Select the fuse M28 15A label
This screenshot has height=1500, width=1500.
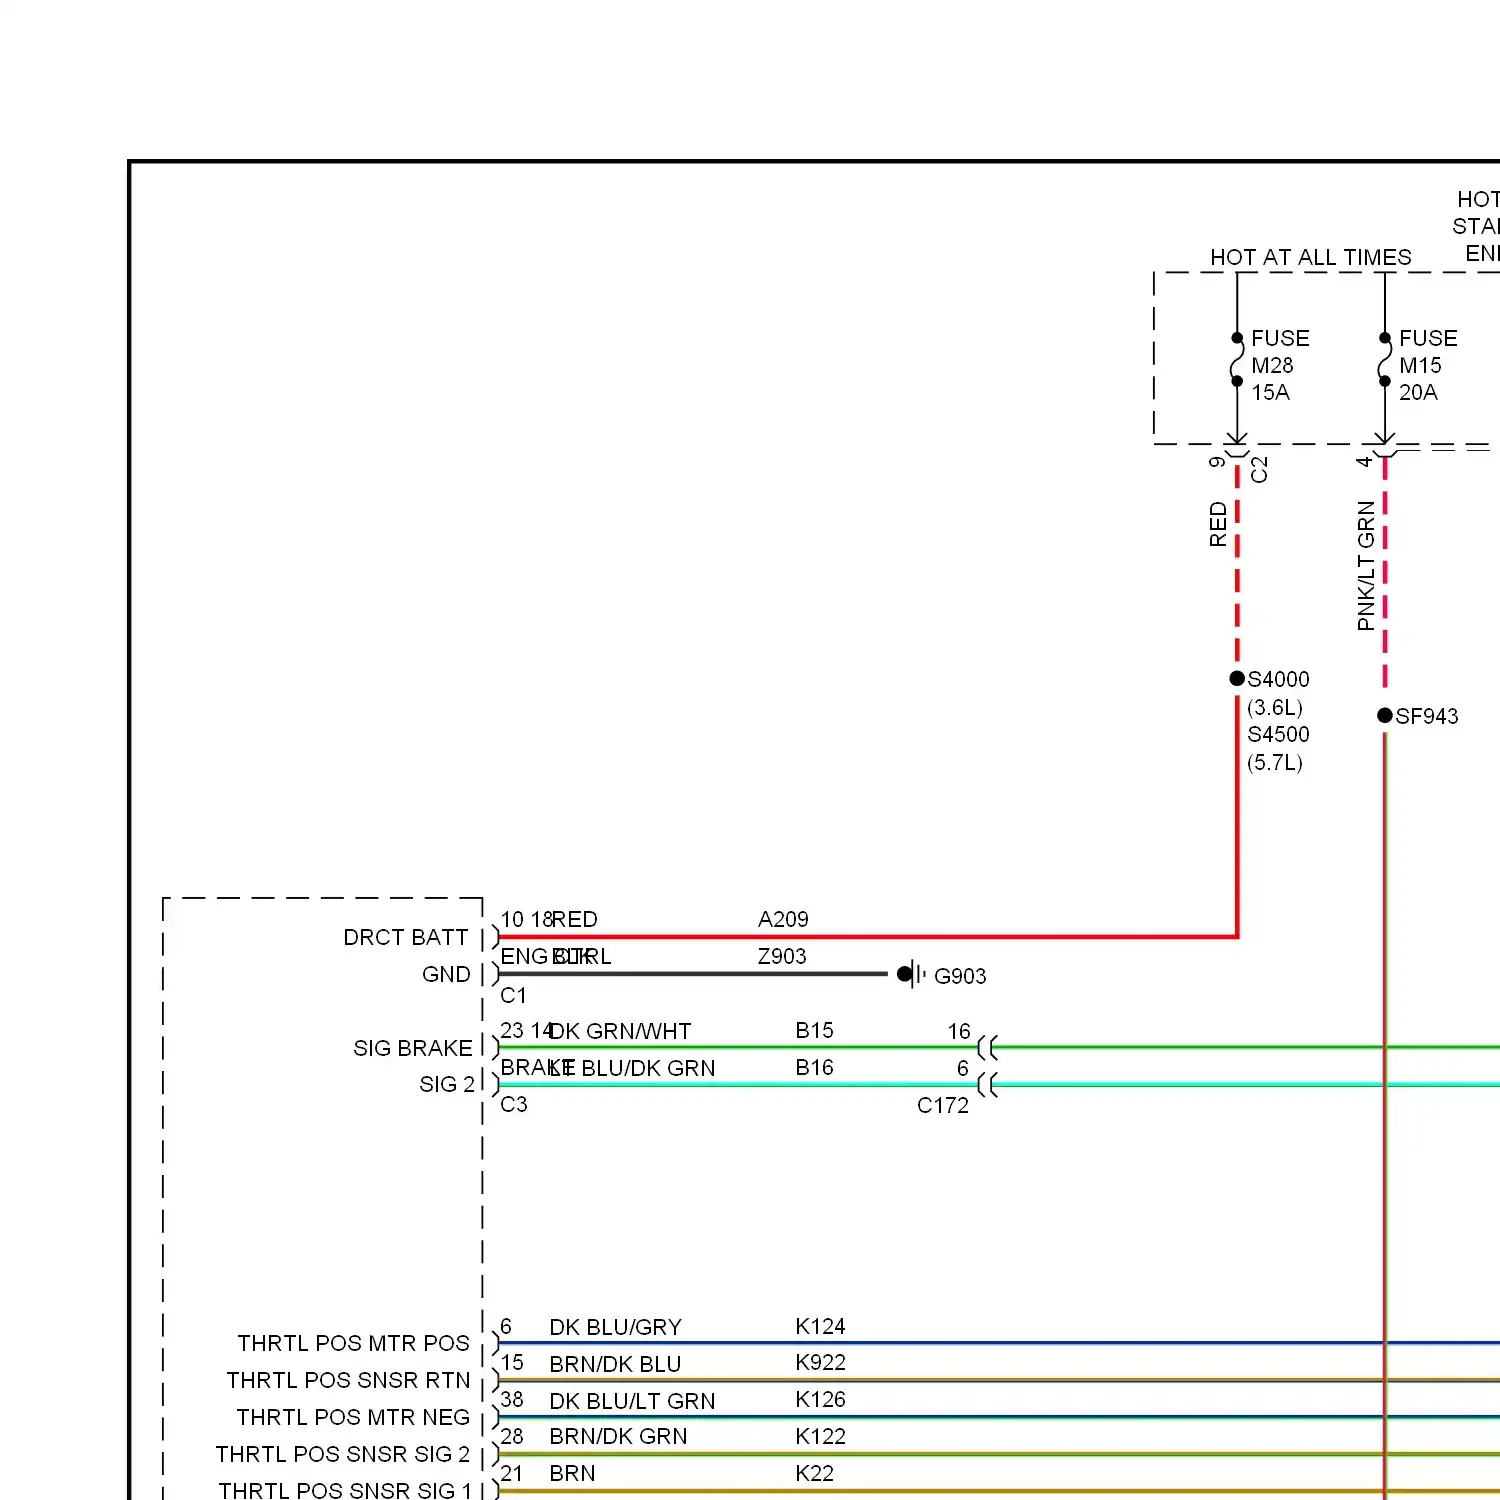[x=1280, y=365]
